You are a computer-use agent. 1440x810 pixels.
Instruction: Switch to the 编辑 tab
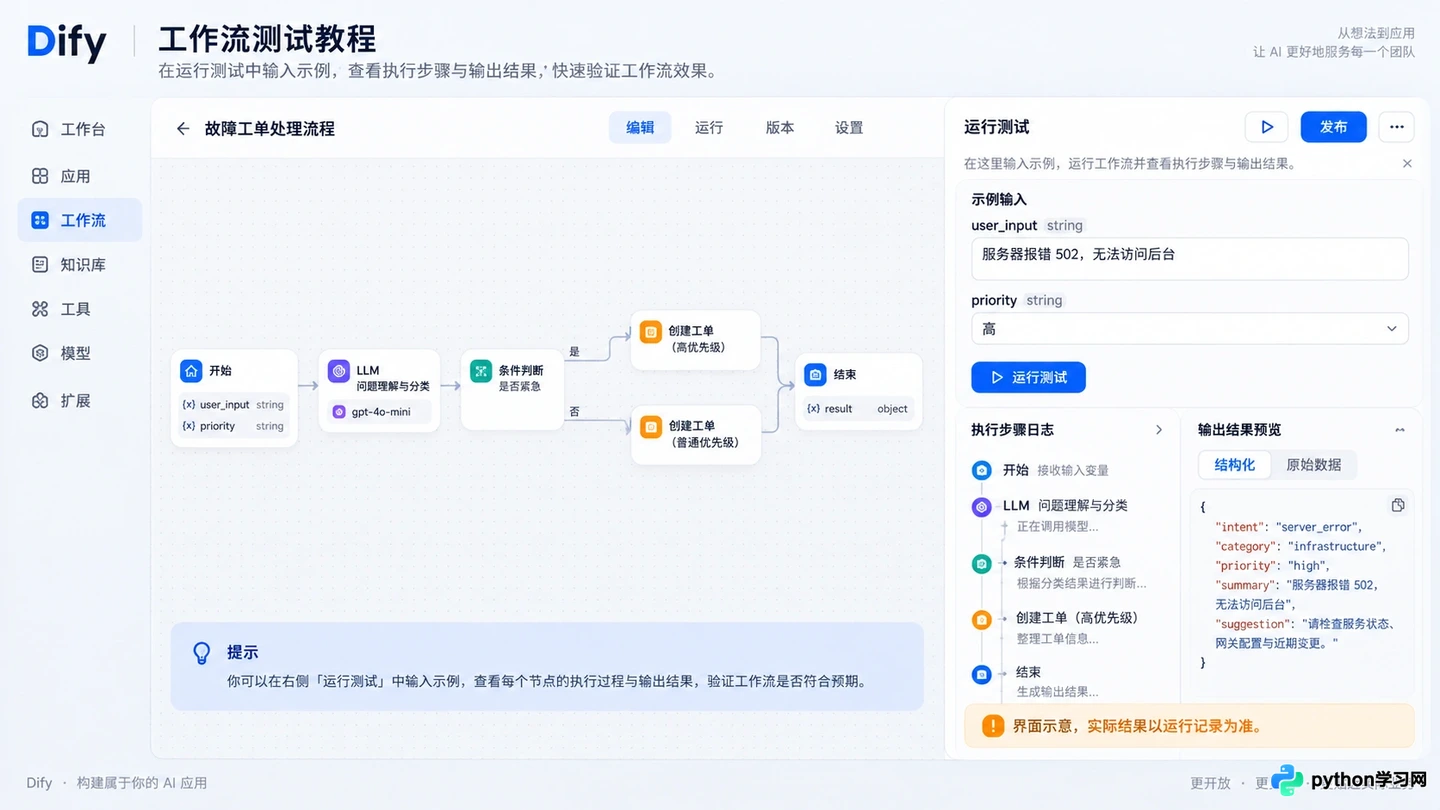pyautogui.click(x=640, y=127)
